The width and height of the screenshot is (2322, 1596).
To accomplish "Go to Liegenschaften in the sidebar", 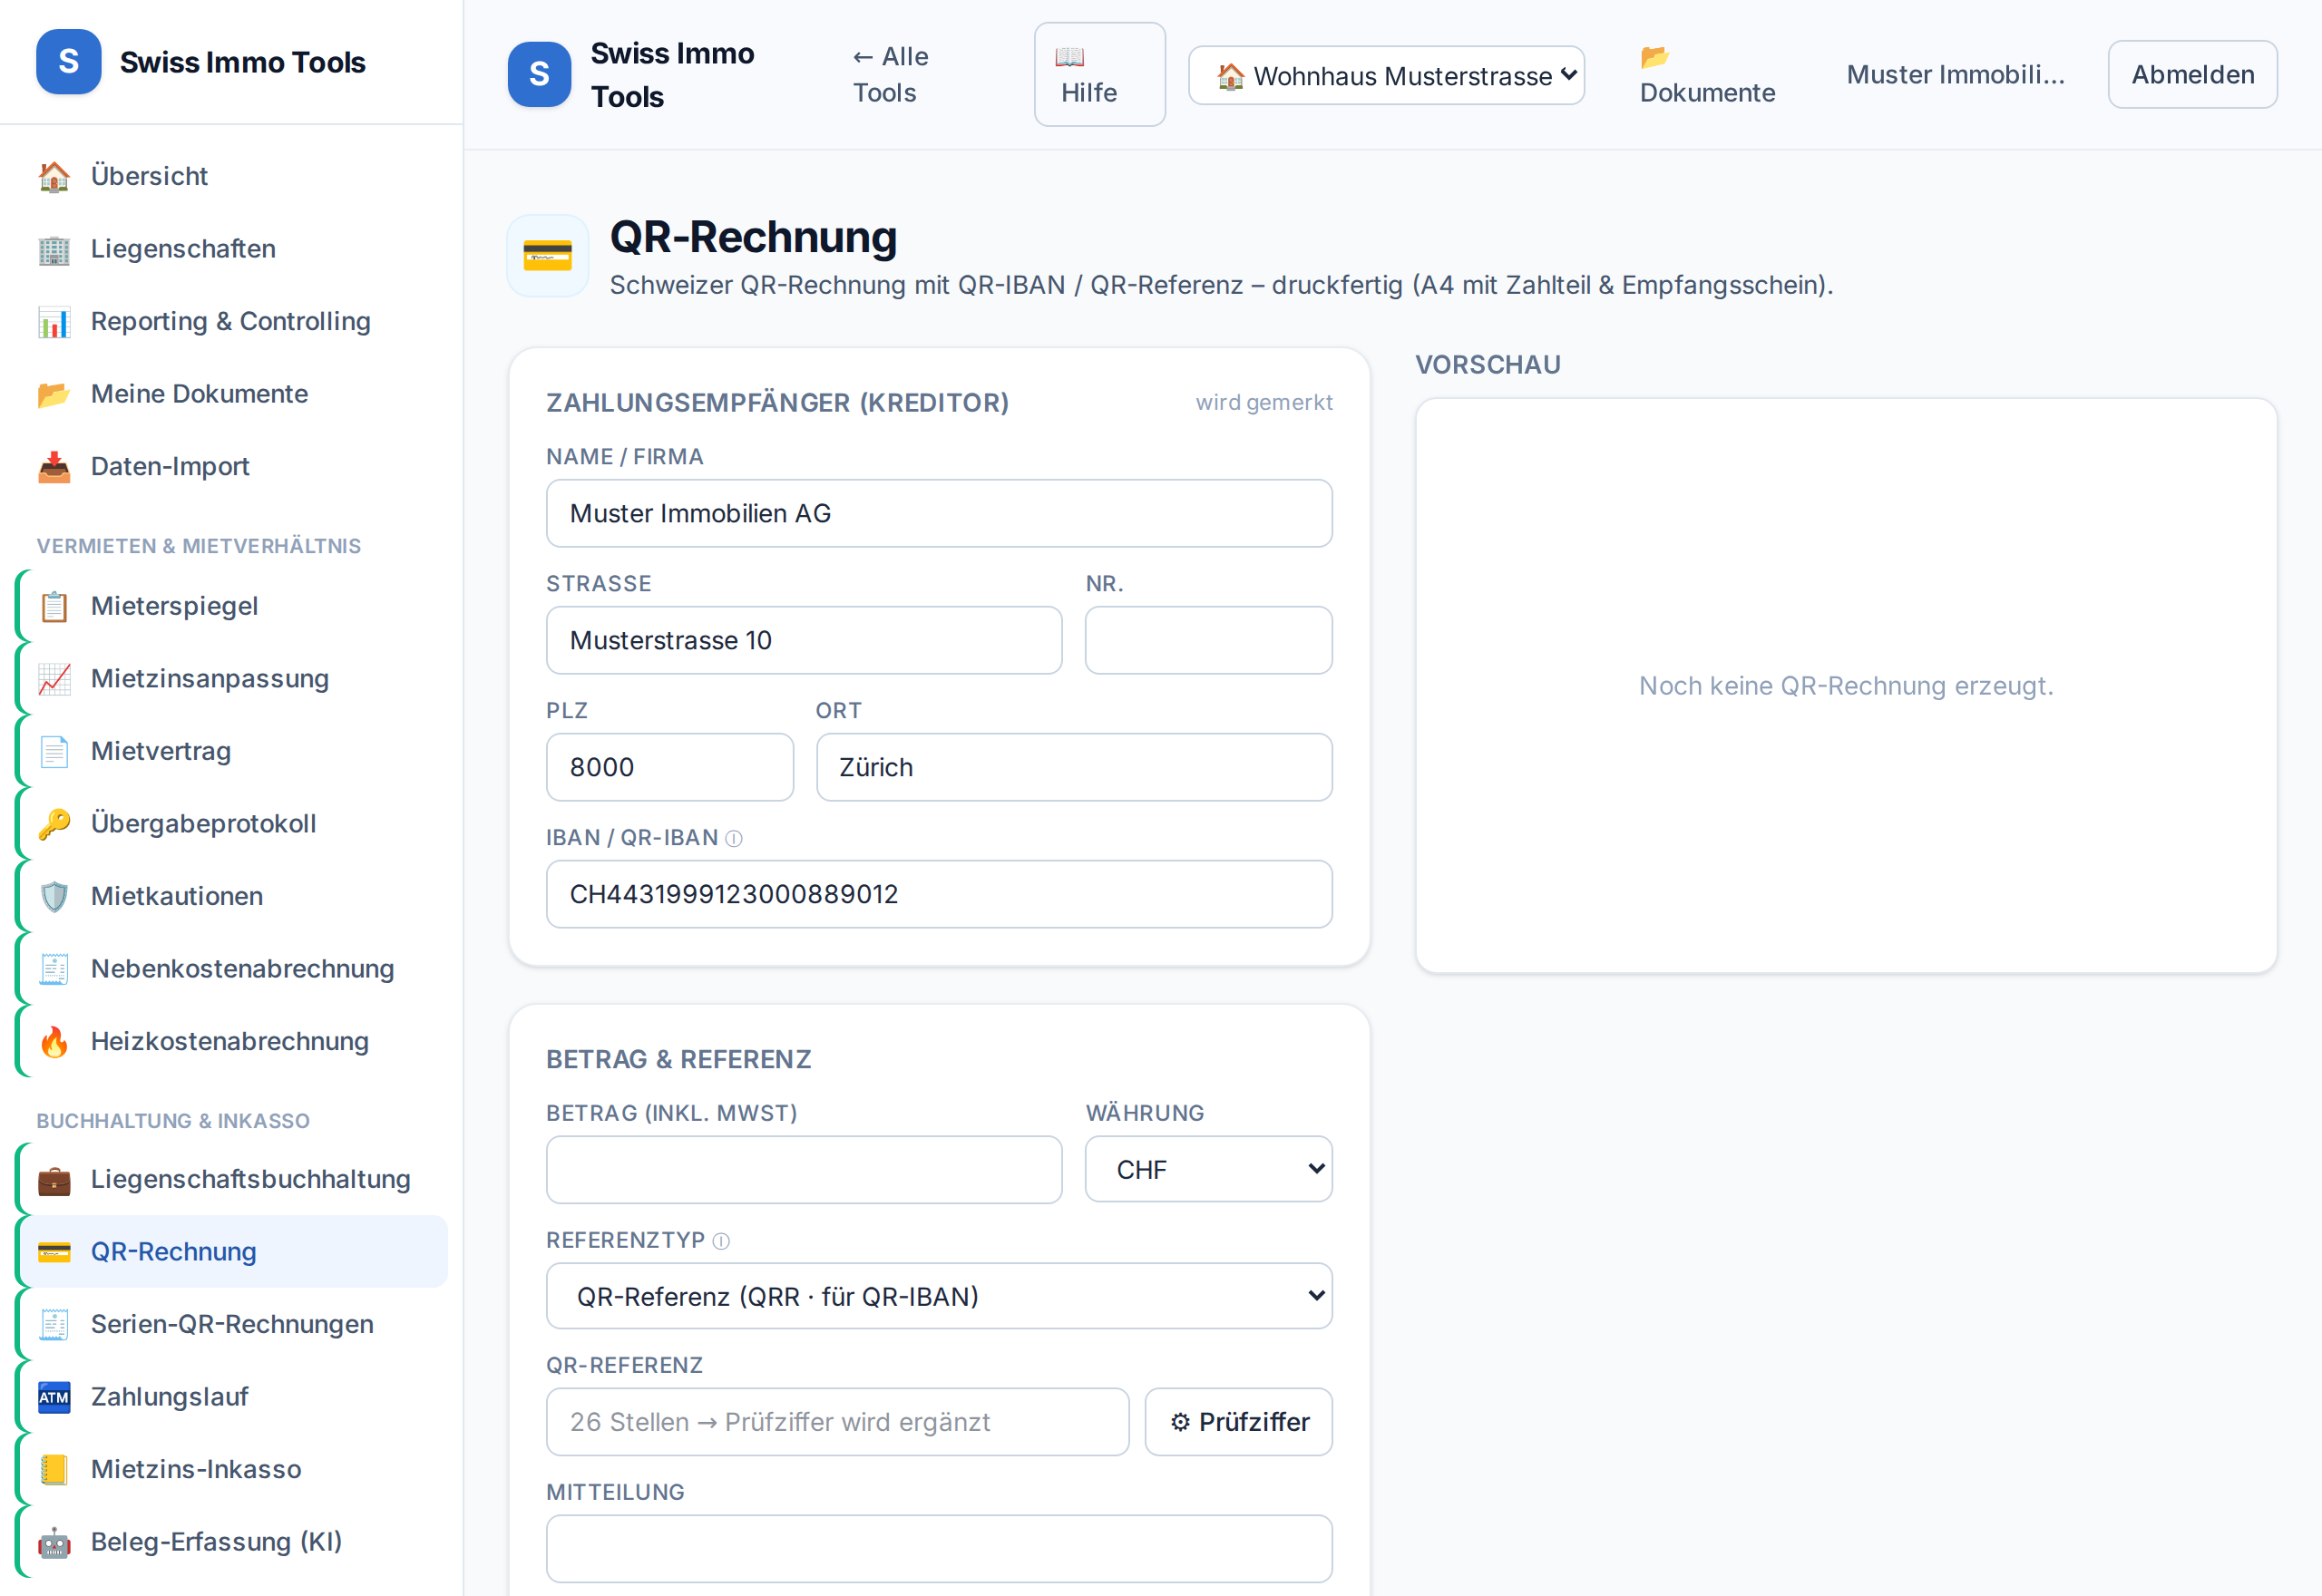I will [231, 249].
